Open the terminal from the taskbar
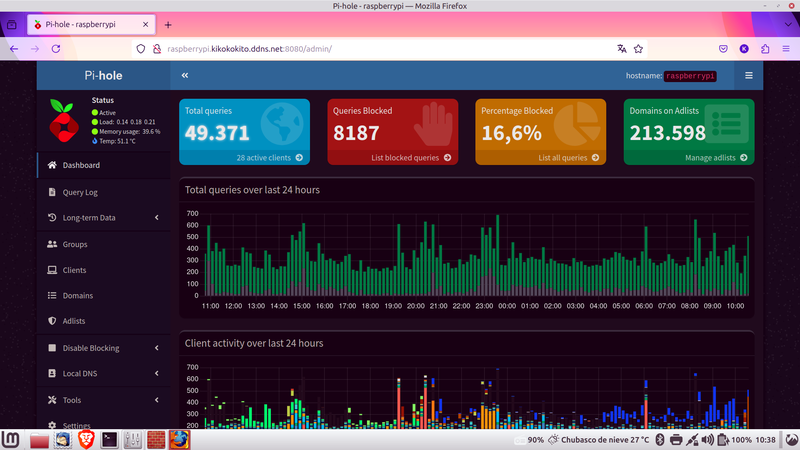Image resolution: width=800 pixels, height=450 pixels. point(109,439)
